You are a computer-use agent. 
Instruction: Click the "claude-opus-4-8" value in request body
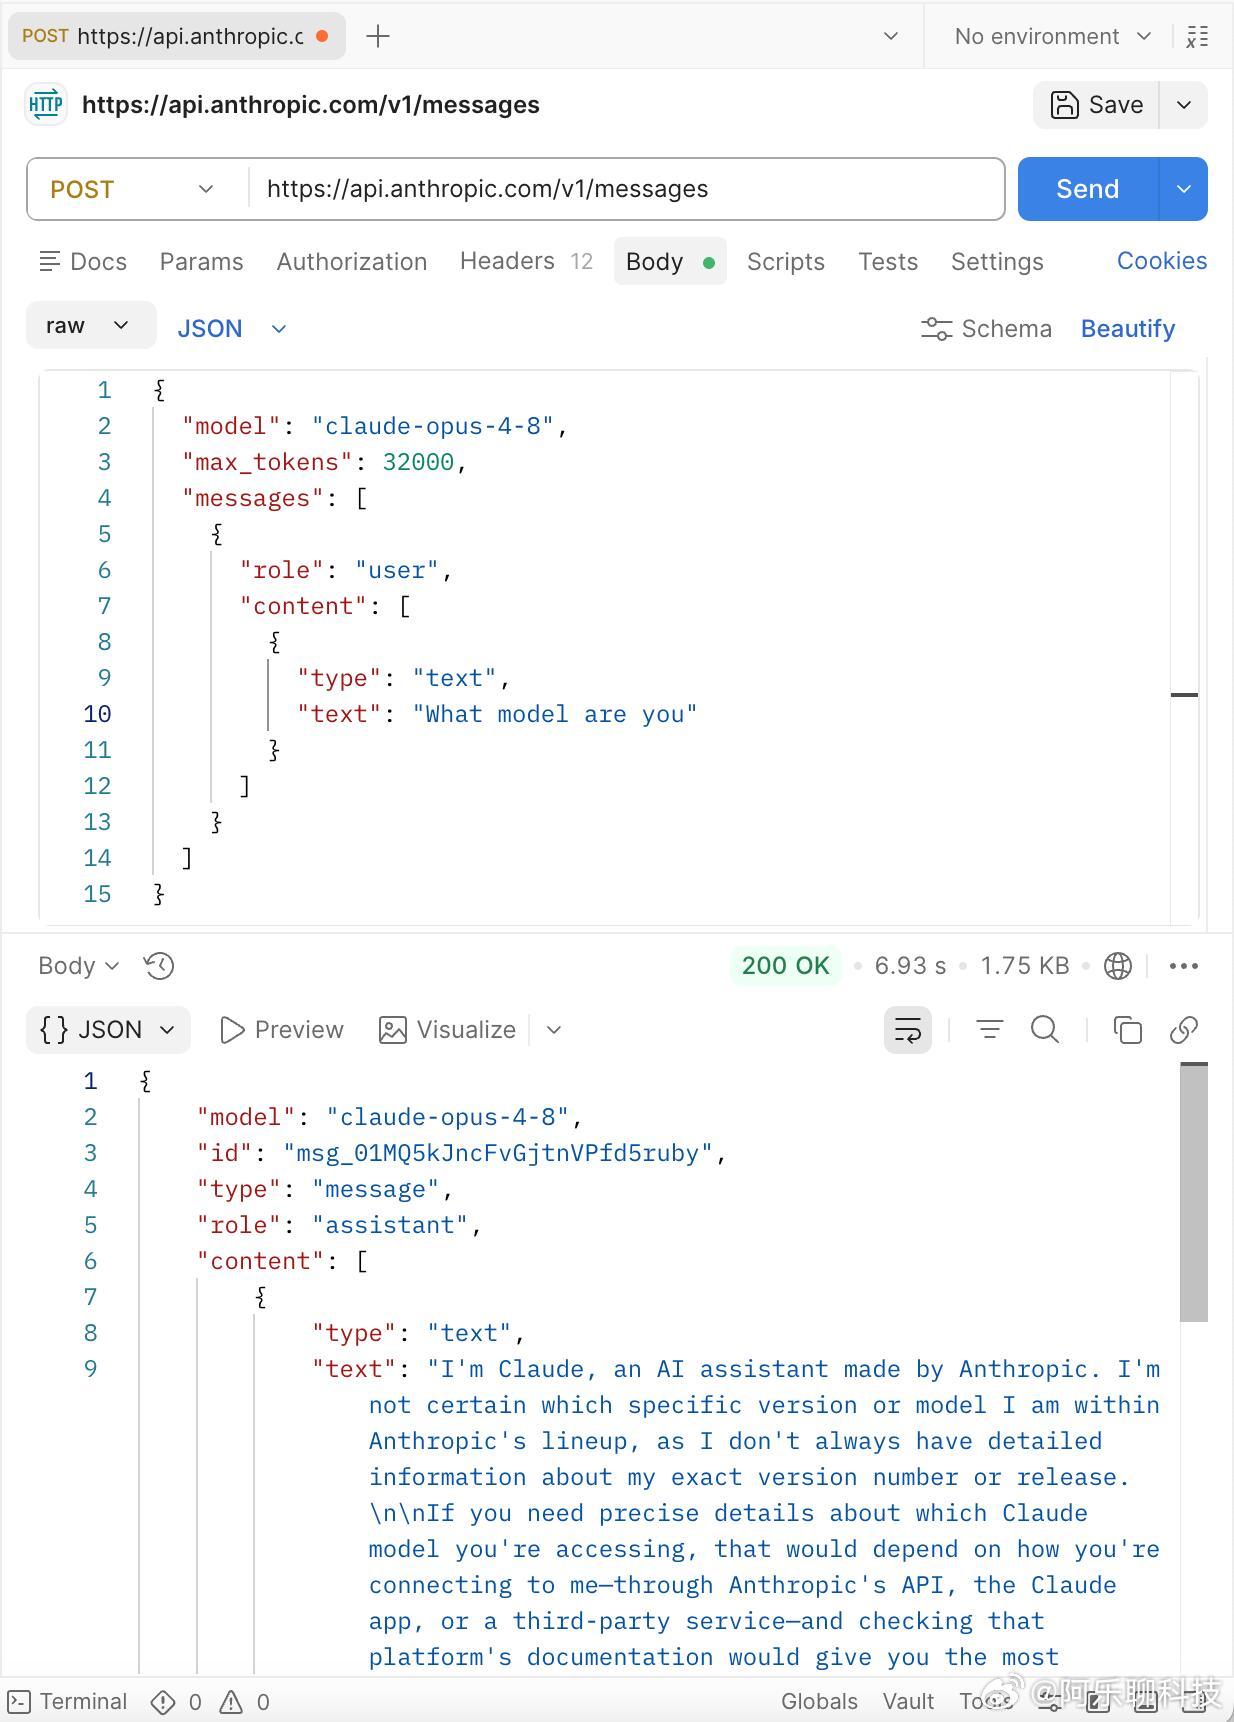[433, 426]
